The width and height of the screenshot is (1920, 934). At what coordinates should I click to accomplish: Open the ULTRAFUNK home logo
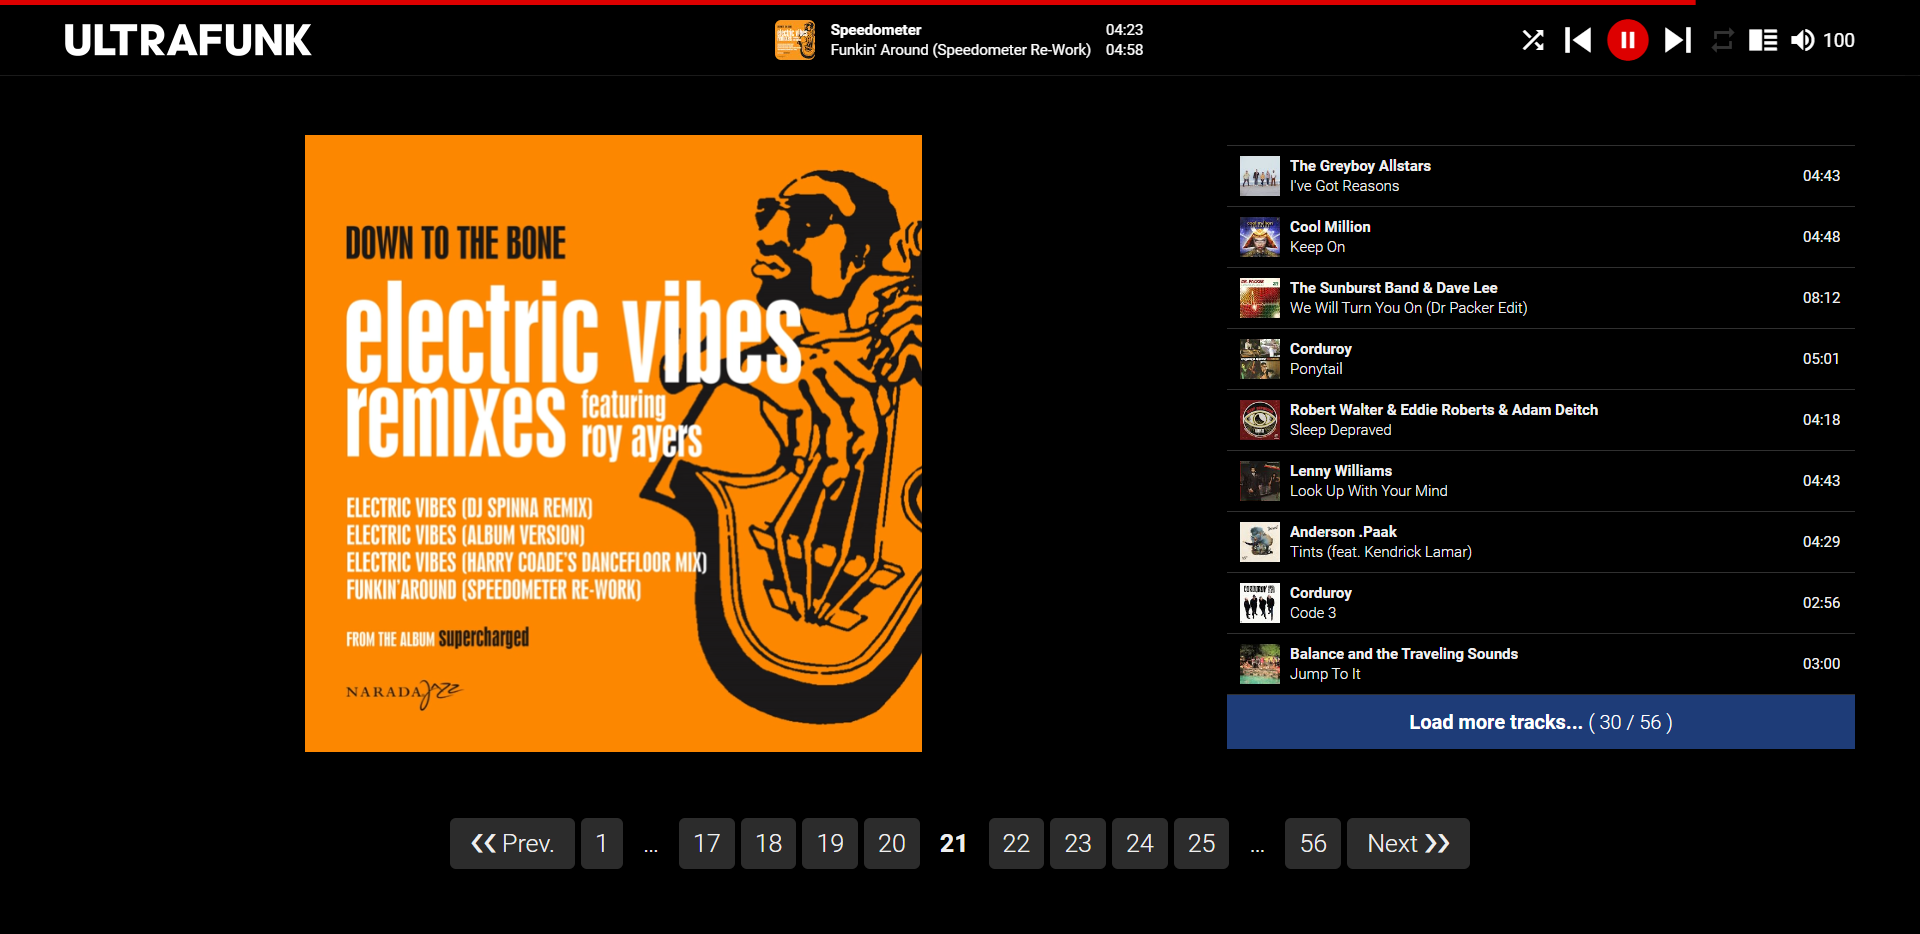point(188,40)
